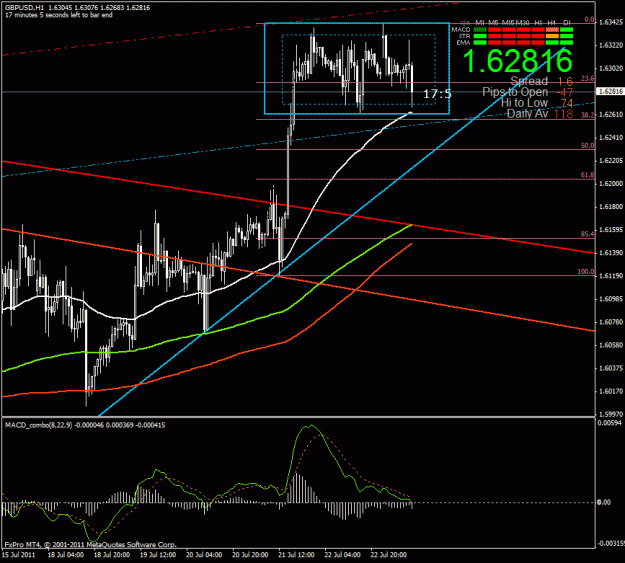Click the 21 Jul 12:00 time axis label
Image resolution: width=625 pixels, height=563 pixels.
click(296, 555)
